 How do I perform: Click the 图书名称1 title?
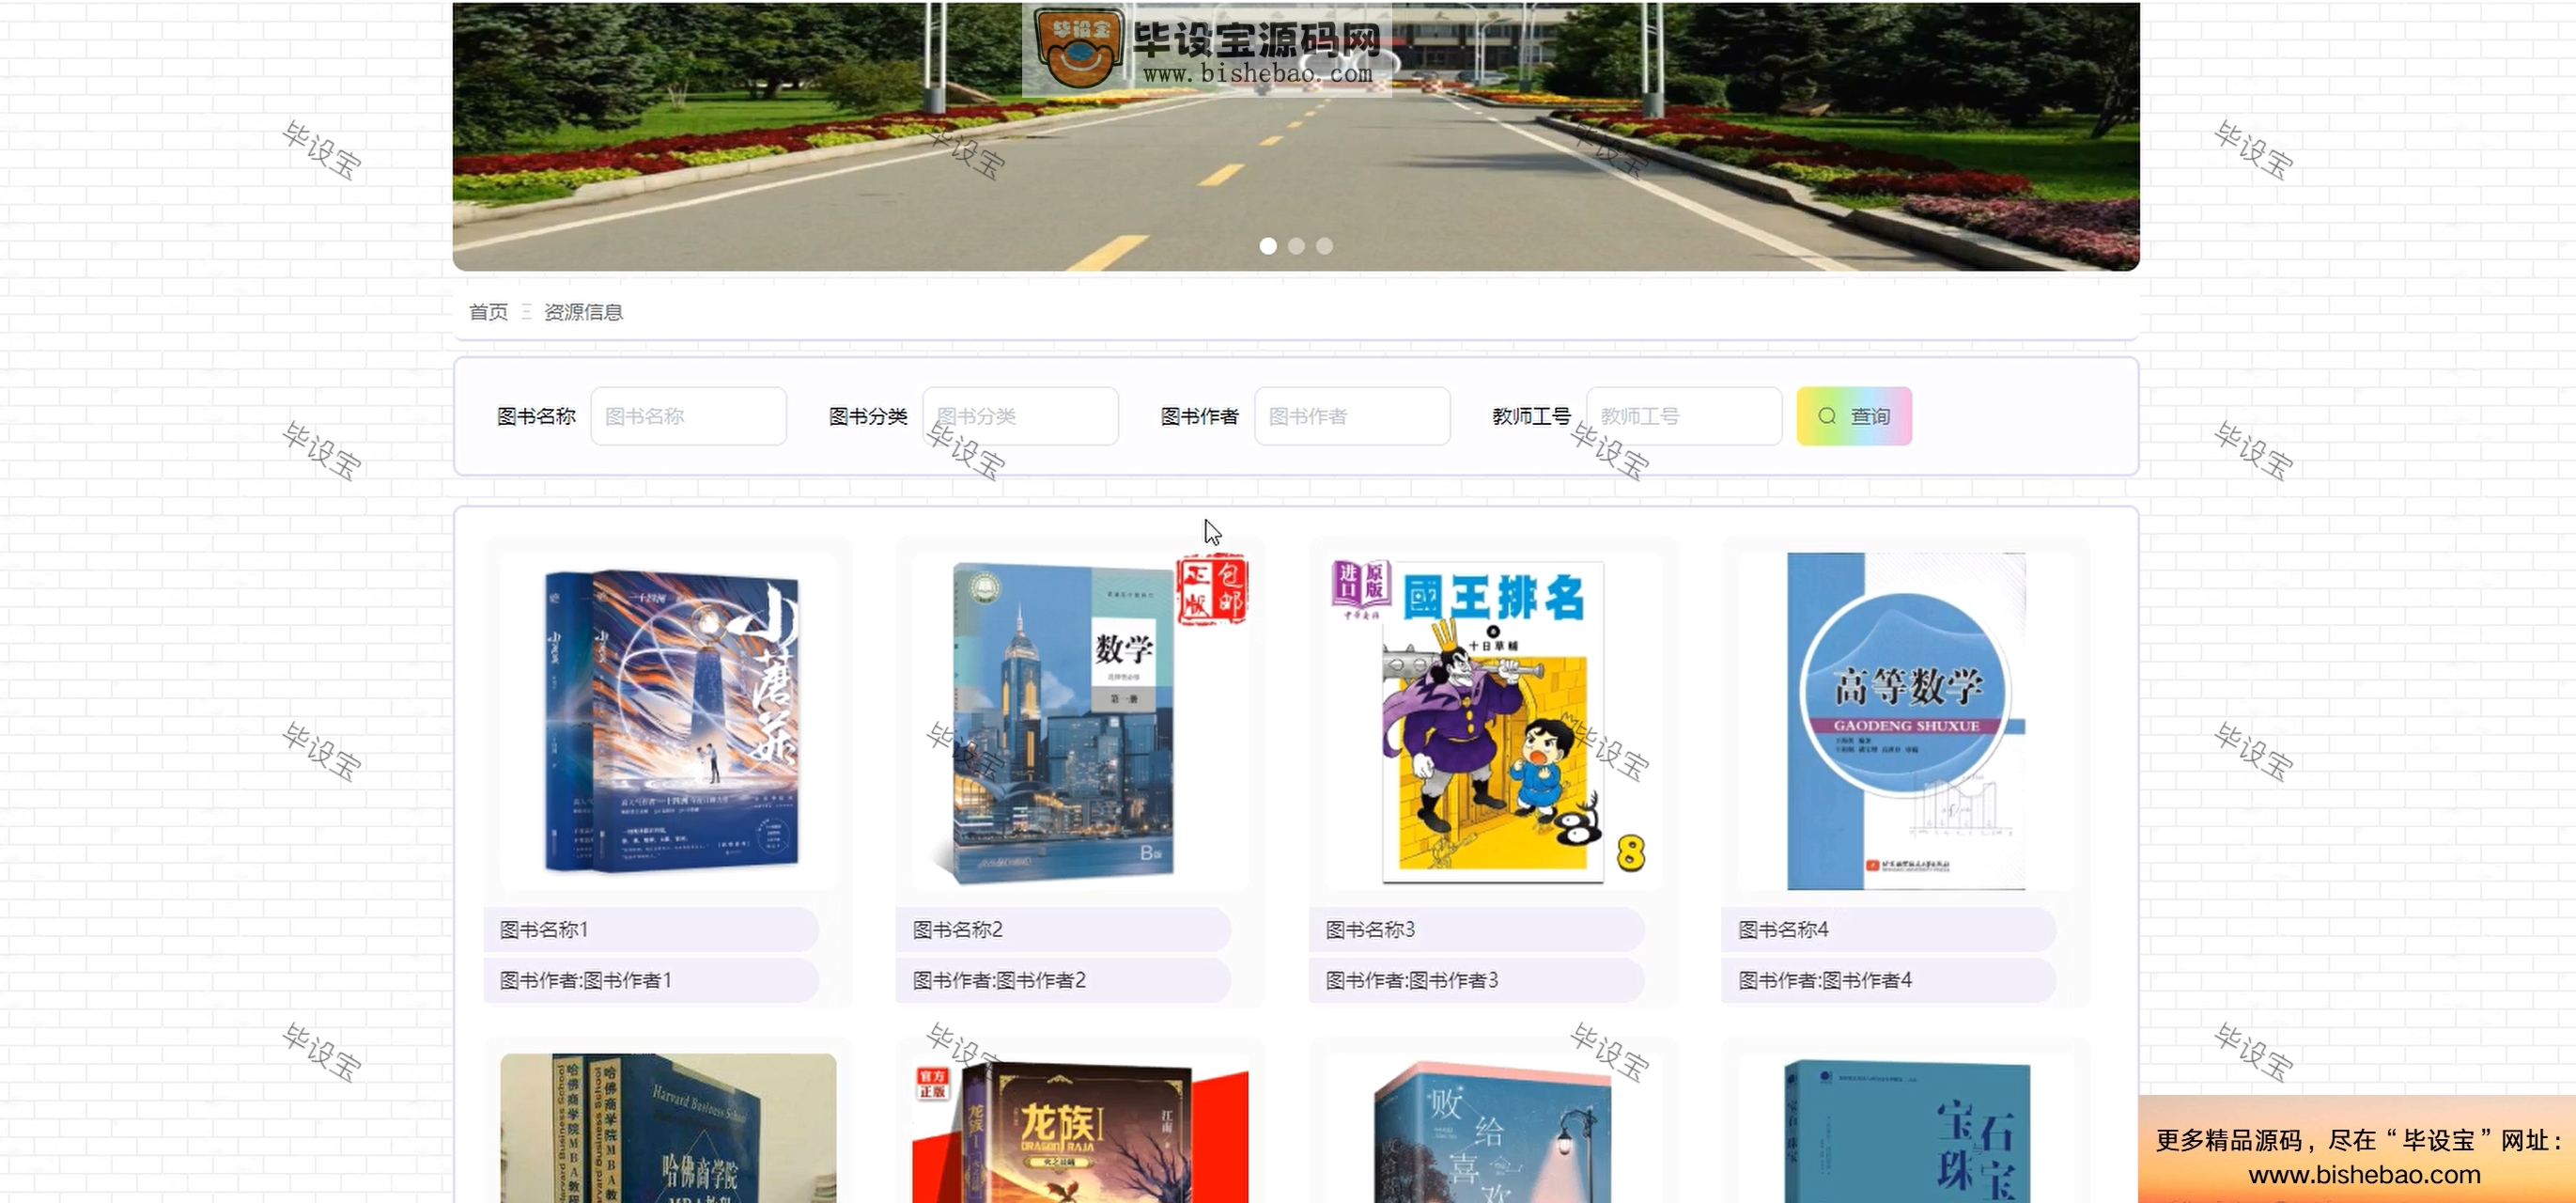(544, 929)
